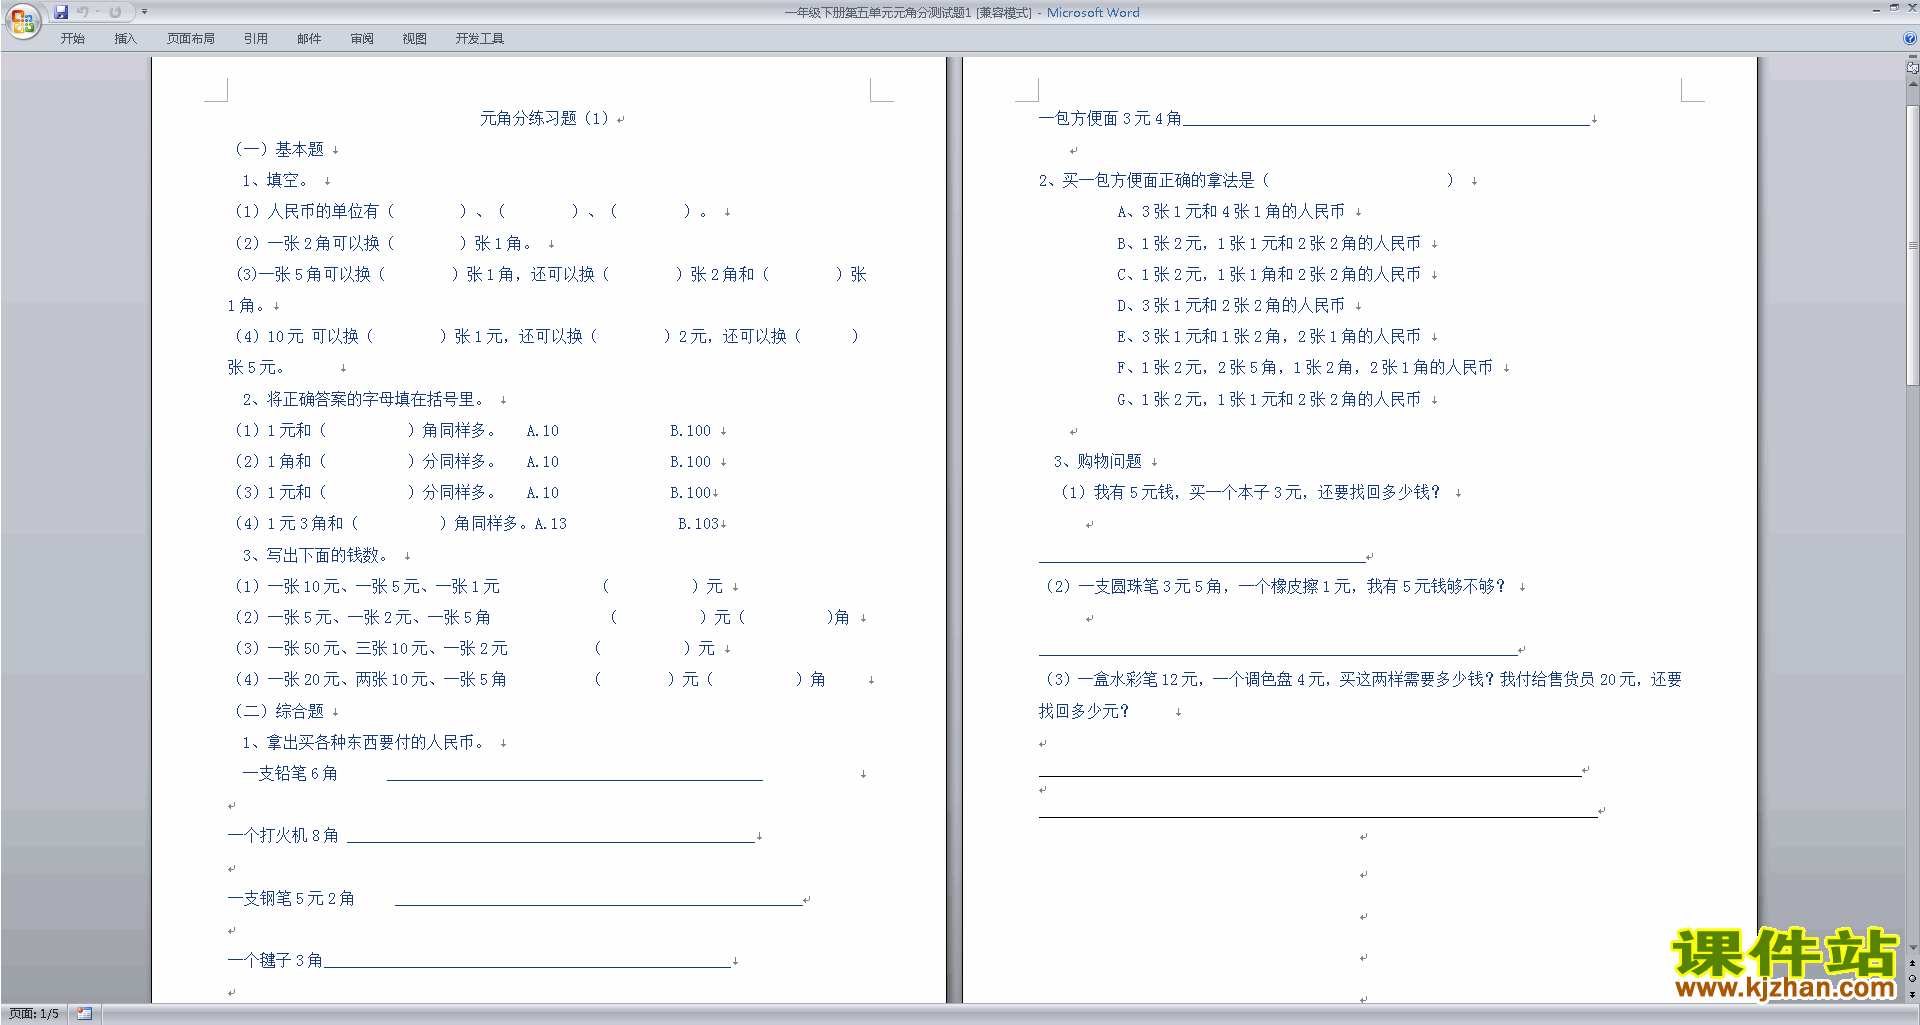Click the text 一支钢笔5元2角

[290, 898]
